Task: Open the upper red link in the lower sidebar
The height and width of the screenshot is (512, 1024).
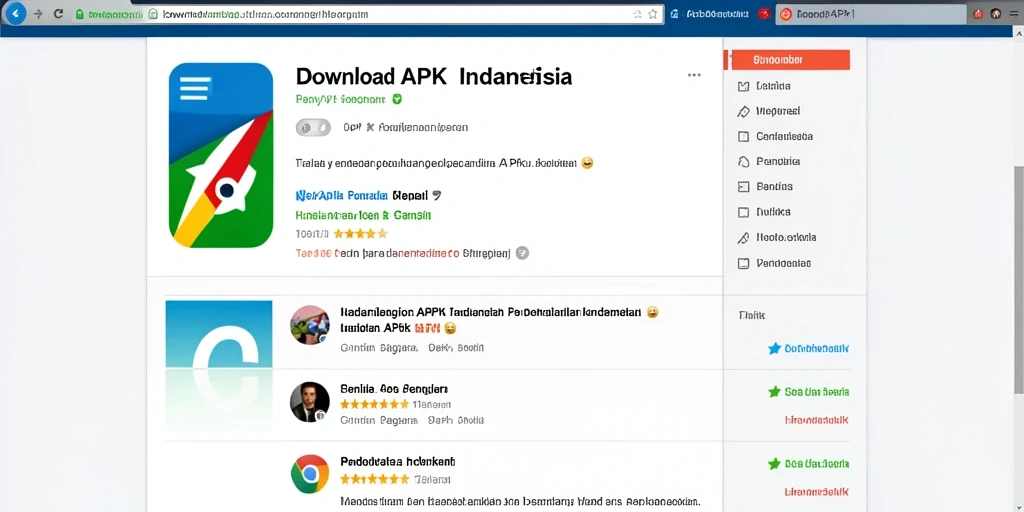Action: [x=817, y=420]
